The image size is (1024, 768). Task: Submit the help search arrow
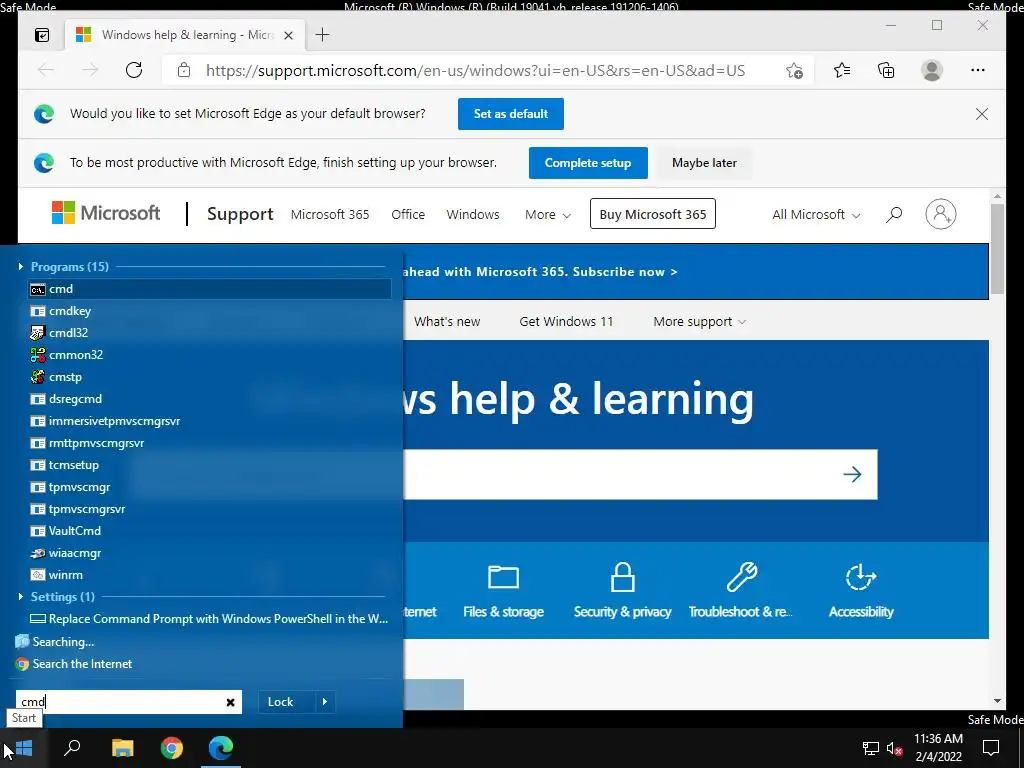[x=852, y=474]
